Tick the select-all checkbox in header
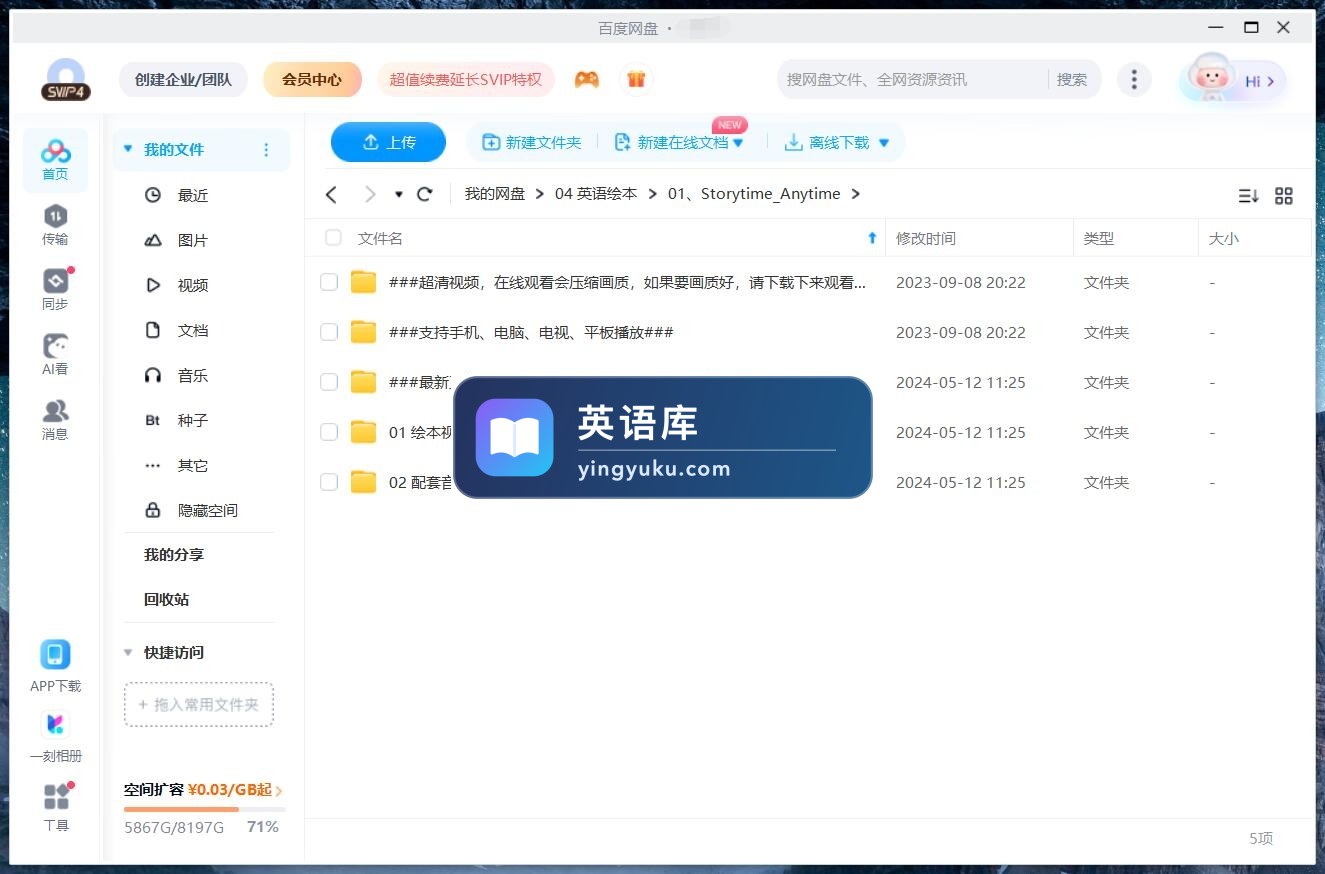The image size is (1325, 874). pos(333,238)
